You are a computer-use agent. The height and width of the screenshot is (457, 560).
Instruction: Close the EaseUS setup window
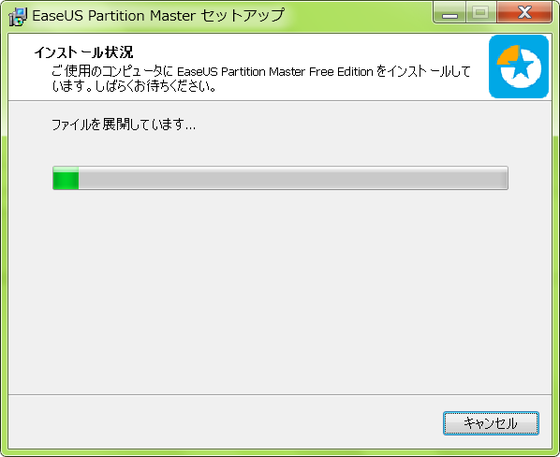(524, 13)
